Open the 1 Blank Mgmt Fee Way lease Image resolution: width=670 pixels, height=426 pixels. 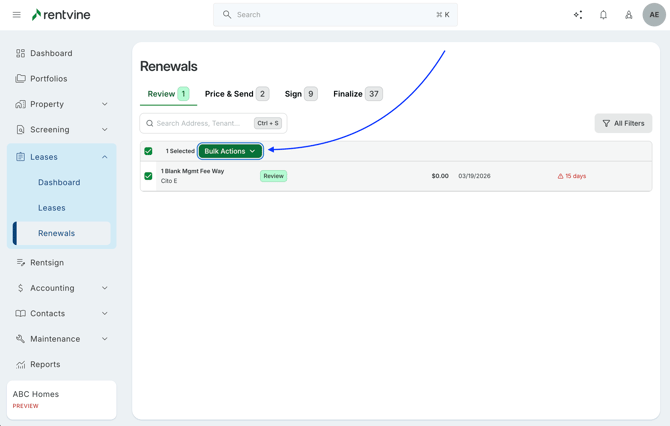[193, 172]
